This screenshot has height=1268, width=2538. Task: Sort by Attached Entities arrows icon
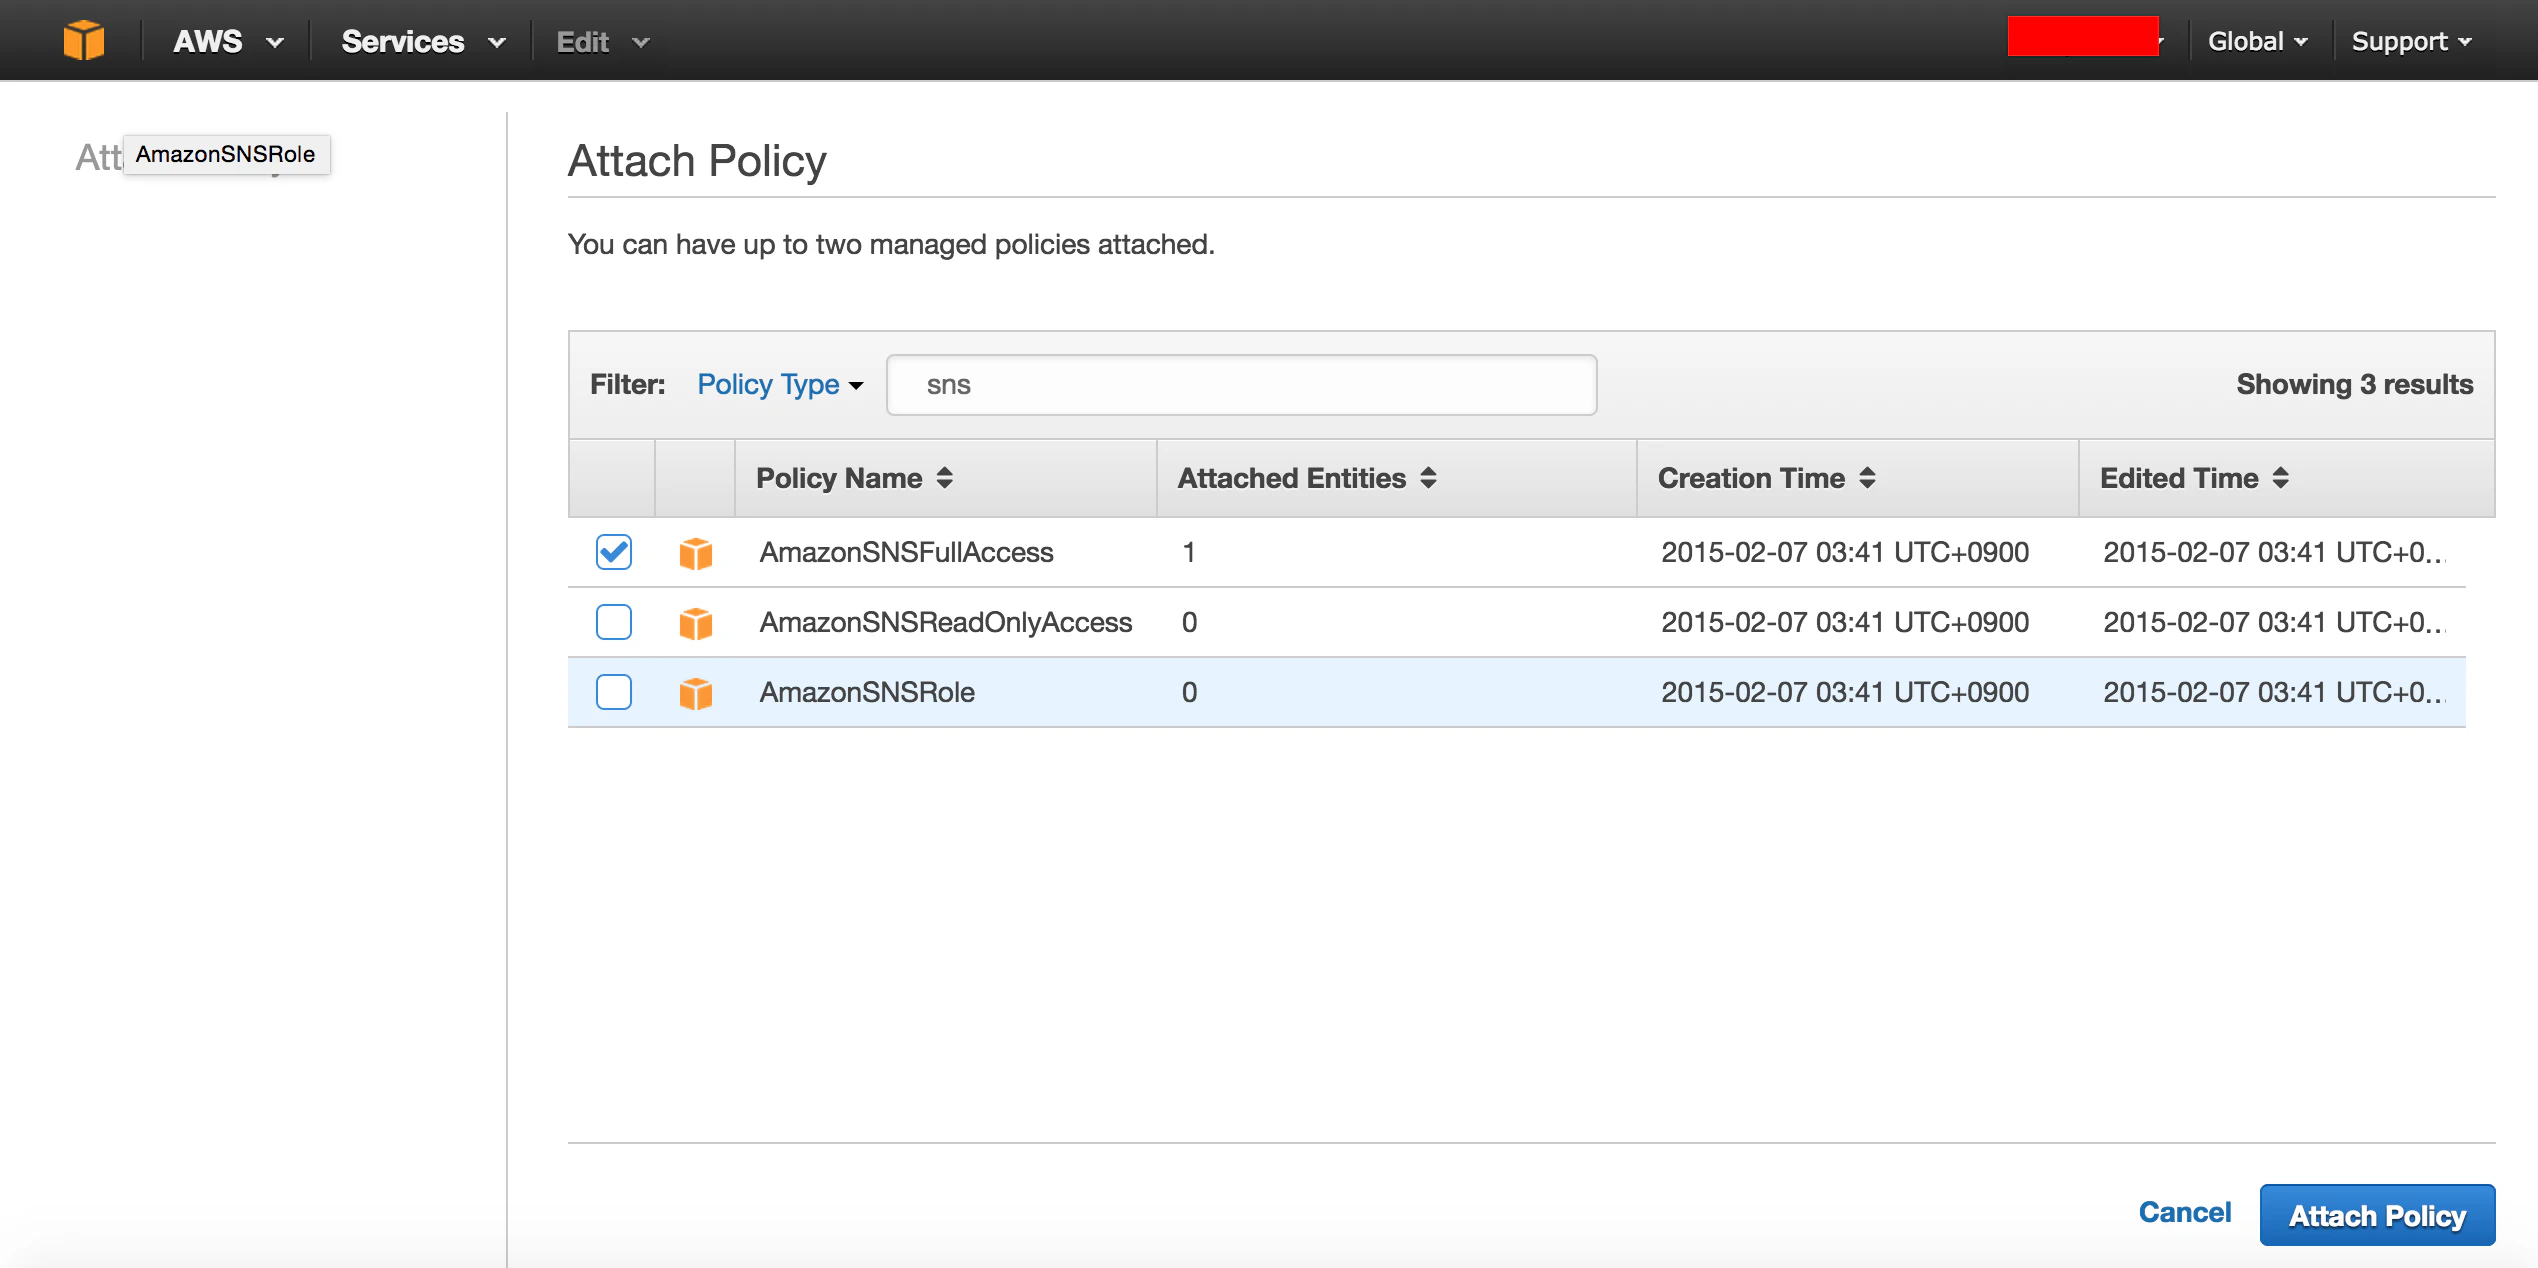click(1428, 478)
